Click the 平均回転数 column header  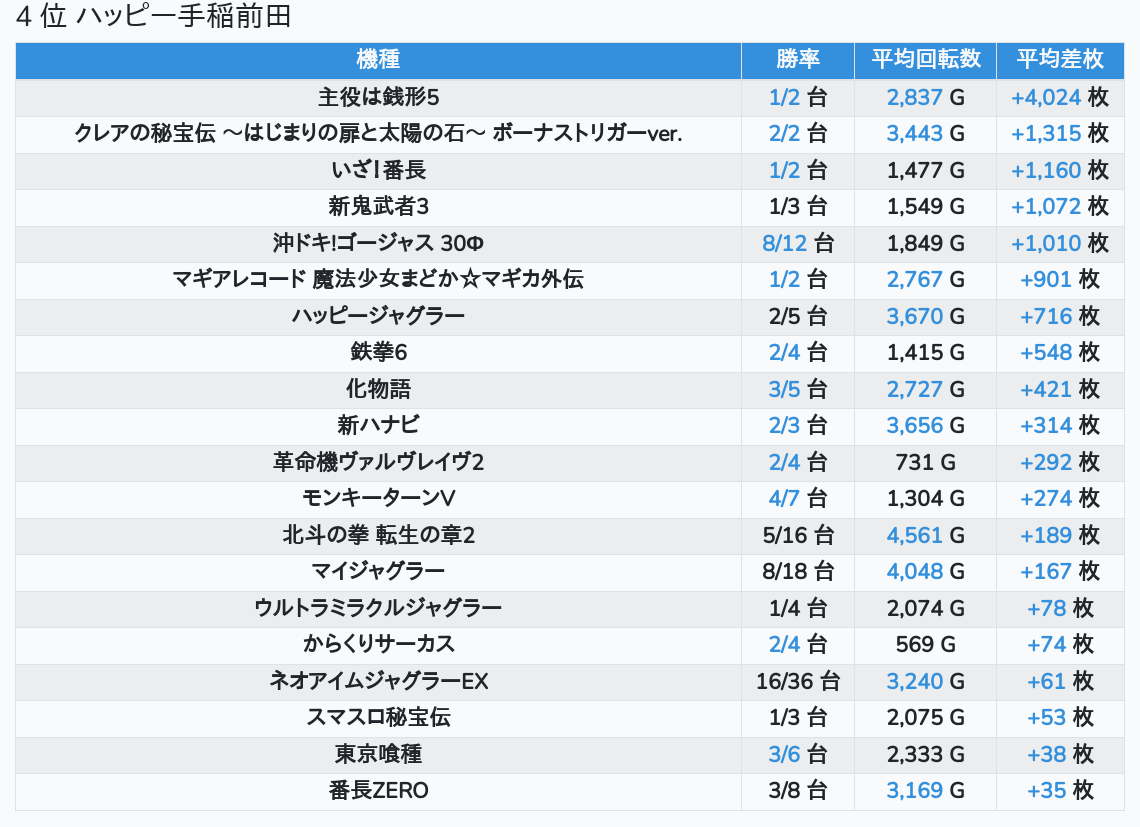925,59
